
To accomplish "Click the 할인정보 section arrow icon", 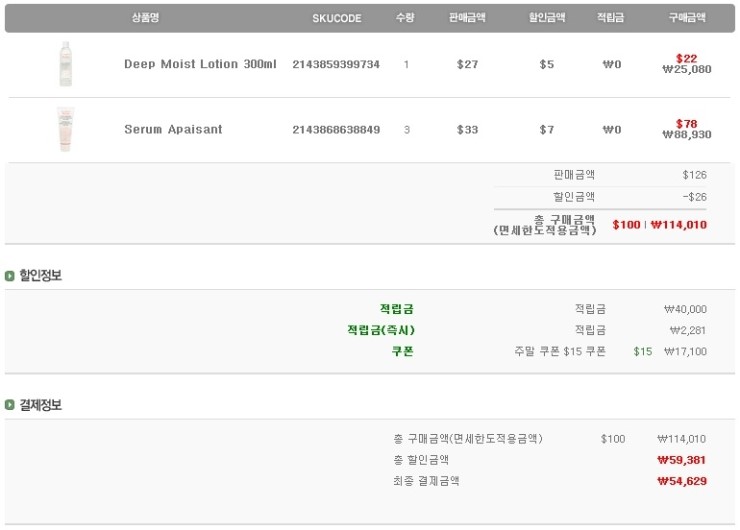I will (10, 276).
